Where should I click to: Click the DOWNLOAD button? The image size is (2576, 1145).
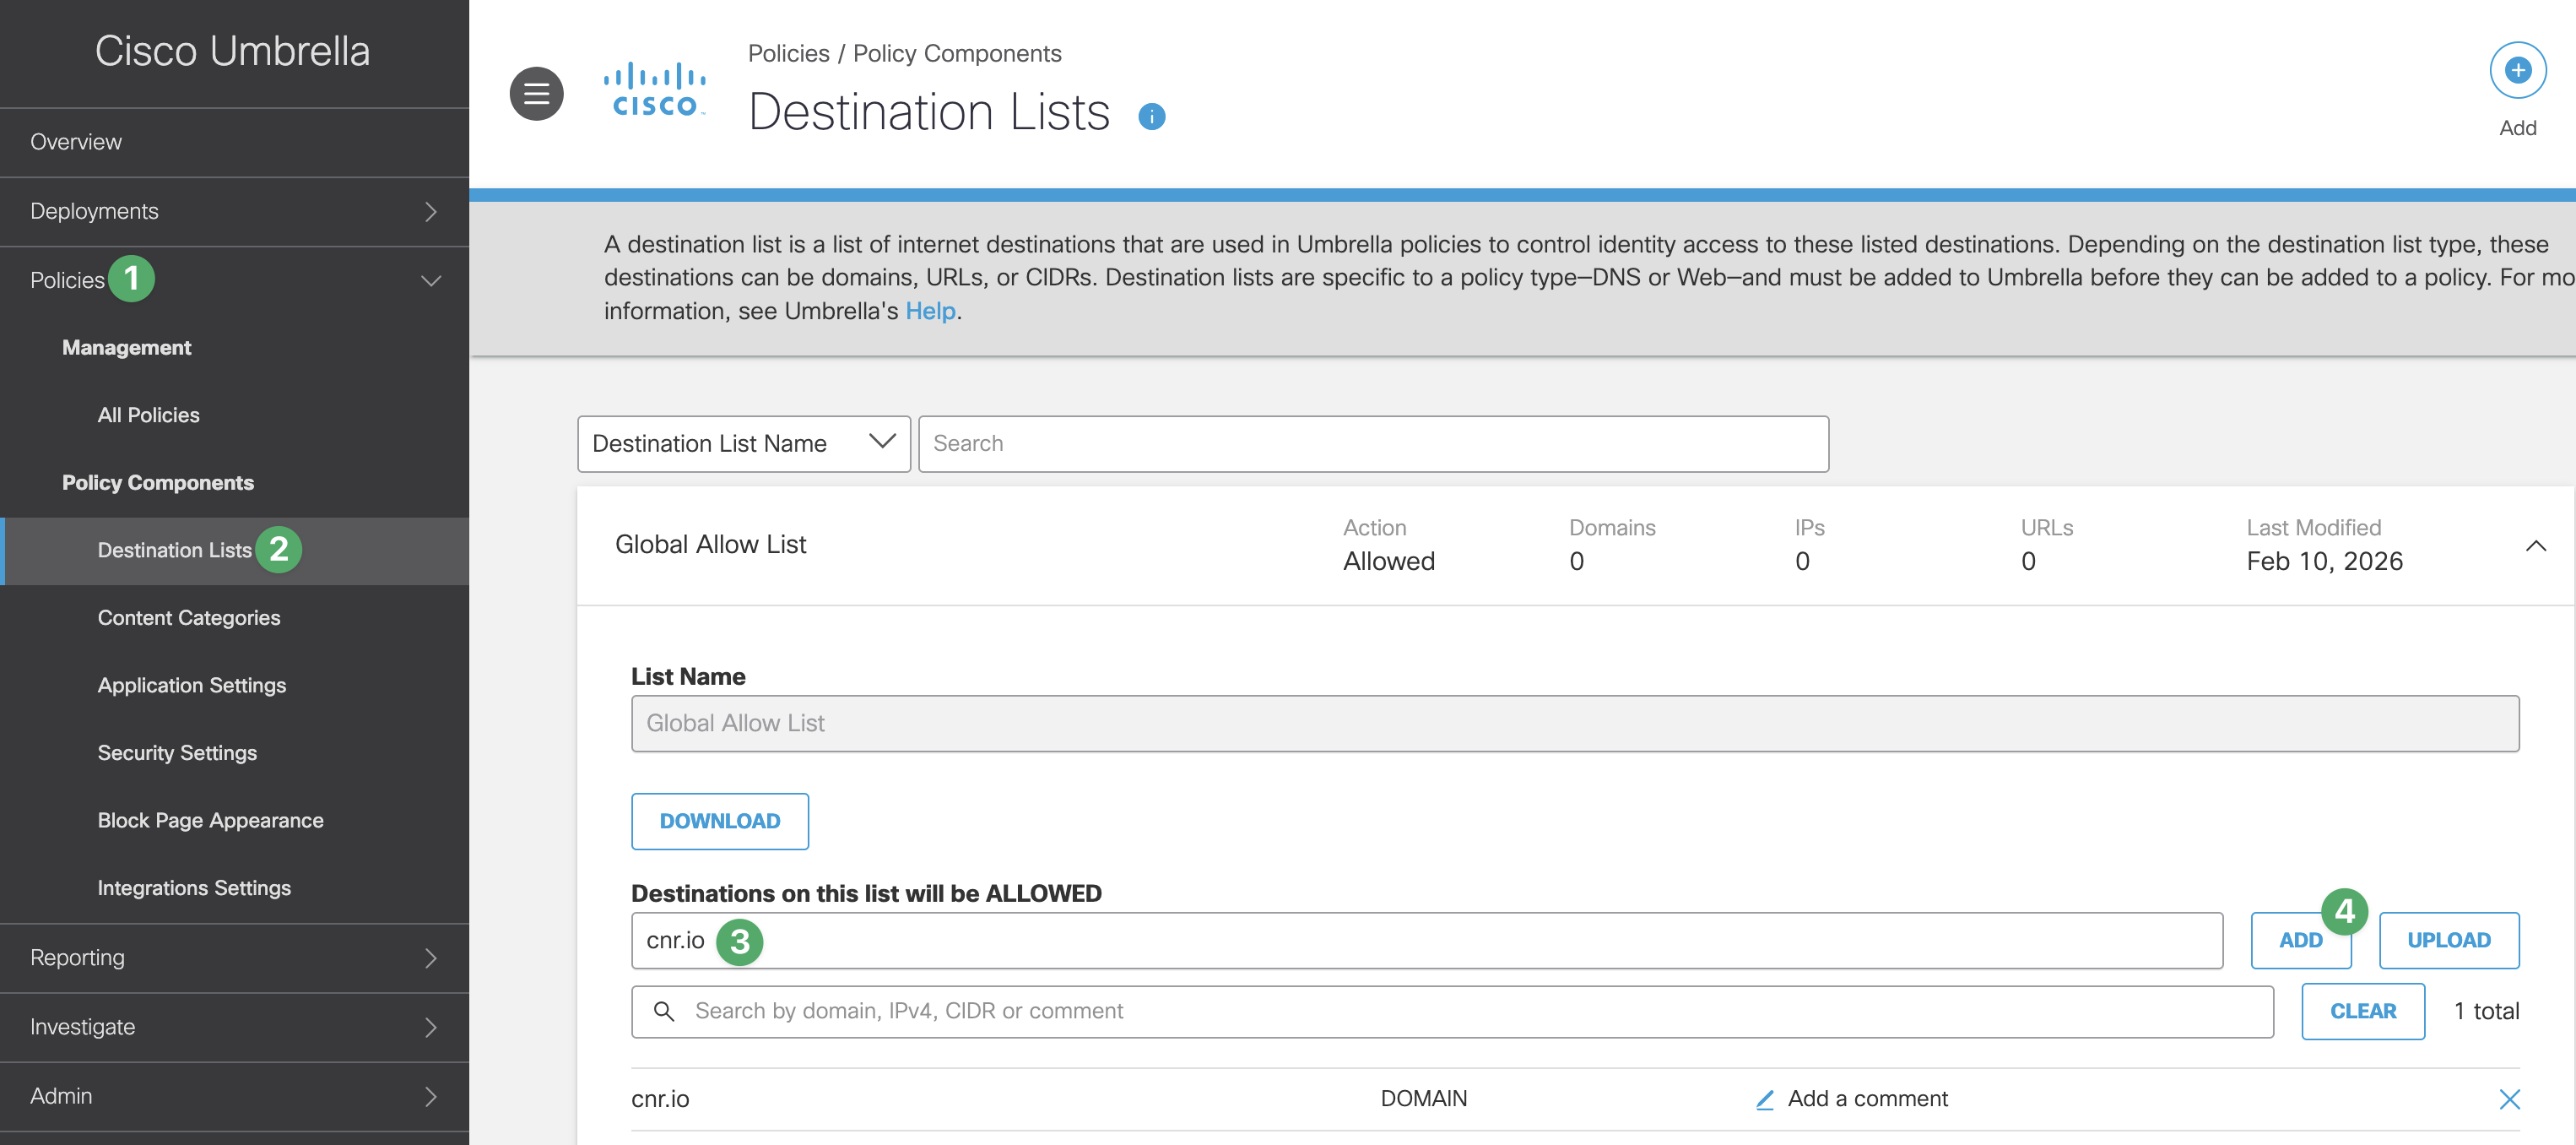[x=719, y=821]
